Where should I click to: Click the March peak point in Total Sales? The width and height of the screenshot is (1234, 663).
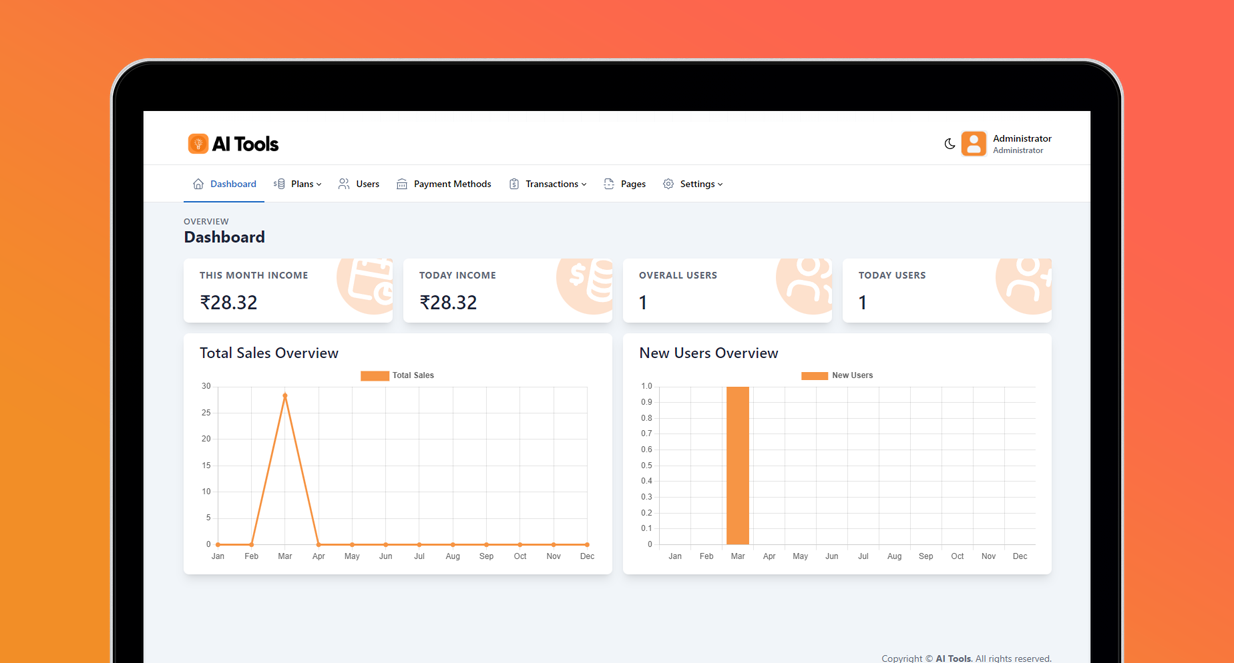click(285, 396)
